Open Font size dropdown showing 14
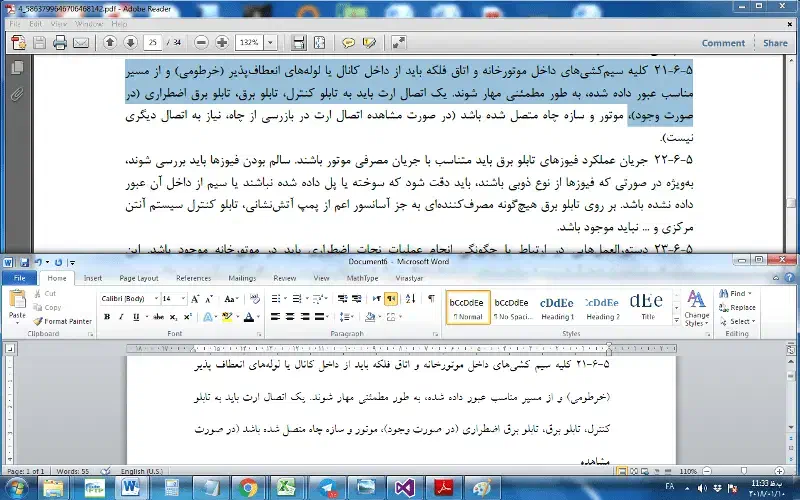The image size is (800, 500). tap(183, 299)
